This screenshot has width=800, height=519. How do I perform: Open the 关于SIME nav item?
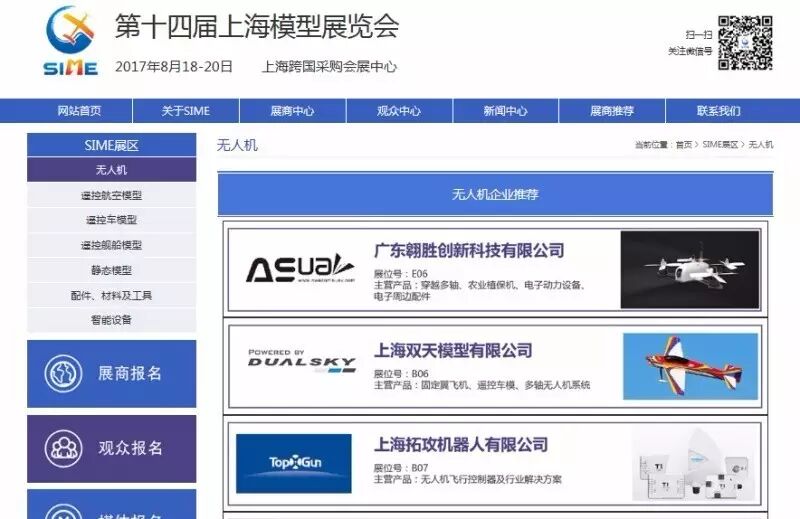click(x=186, y=111)
